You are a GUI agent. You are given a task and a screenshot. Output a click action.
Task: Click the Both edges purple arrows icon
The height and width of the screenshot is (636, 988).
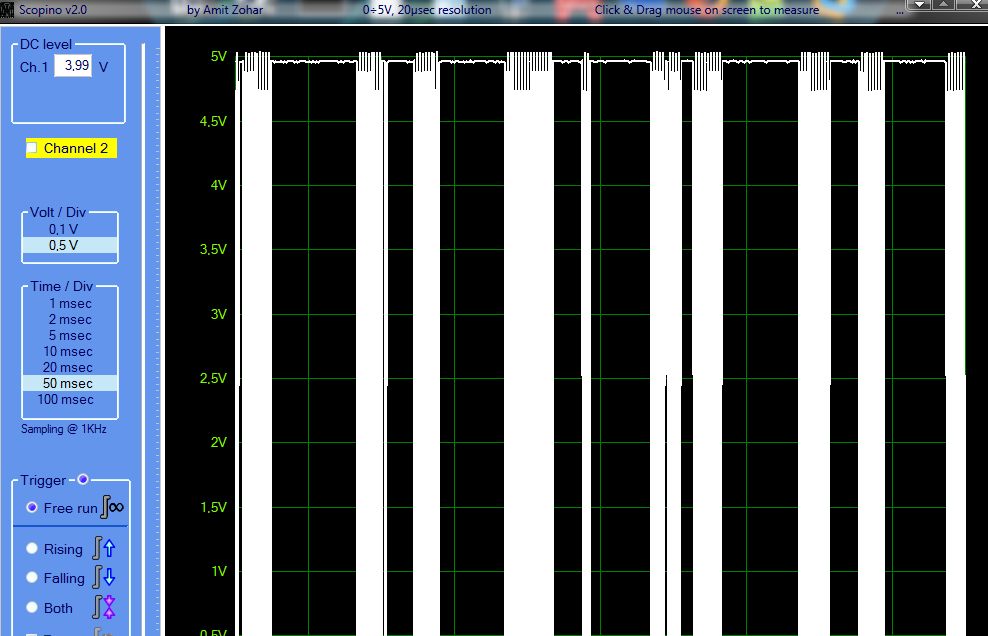click(104, 608)
